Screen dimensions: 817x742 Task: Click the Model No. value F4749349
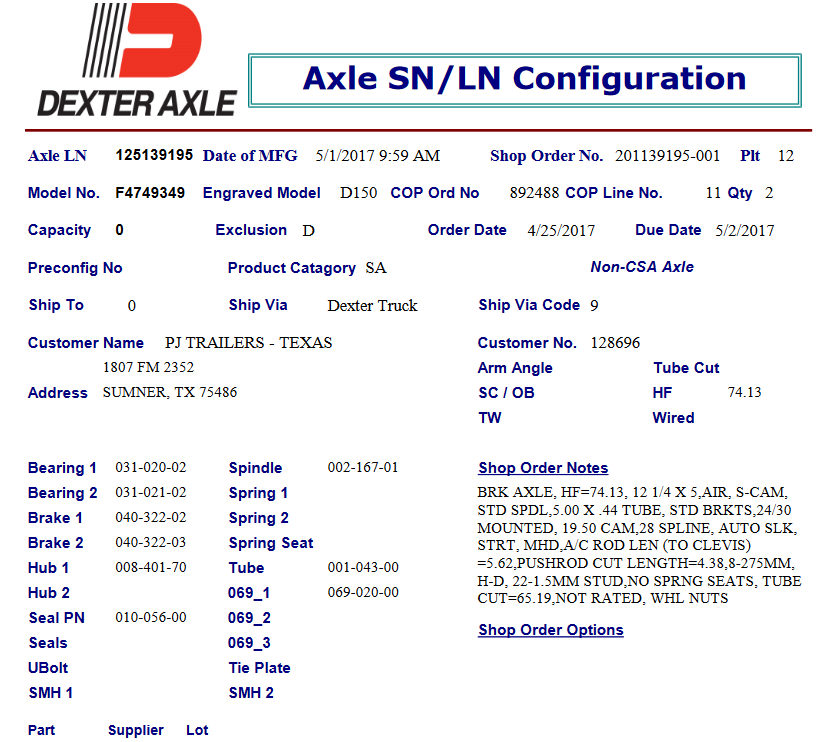pyautogui.click(x=150, y=193)
